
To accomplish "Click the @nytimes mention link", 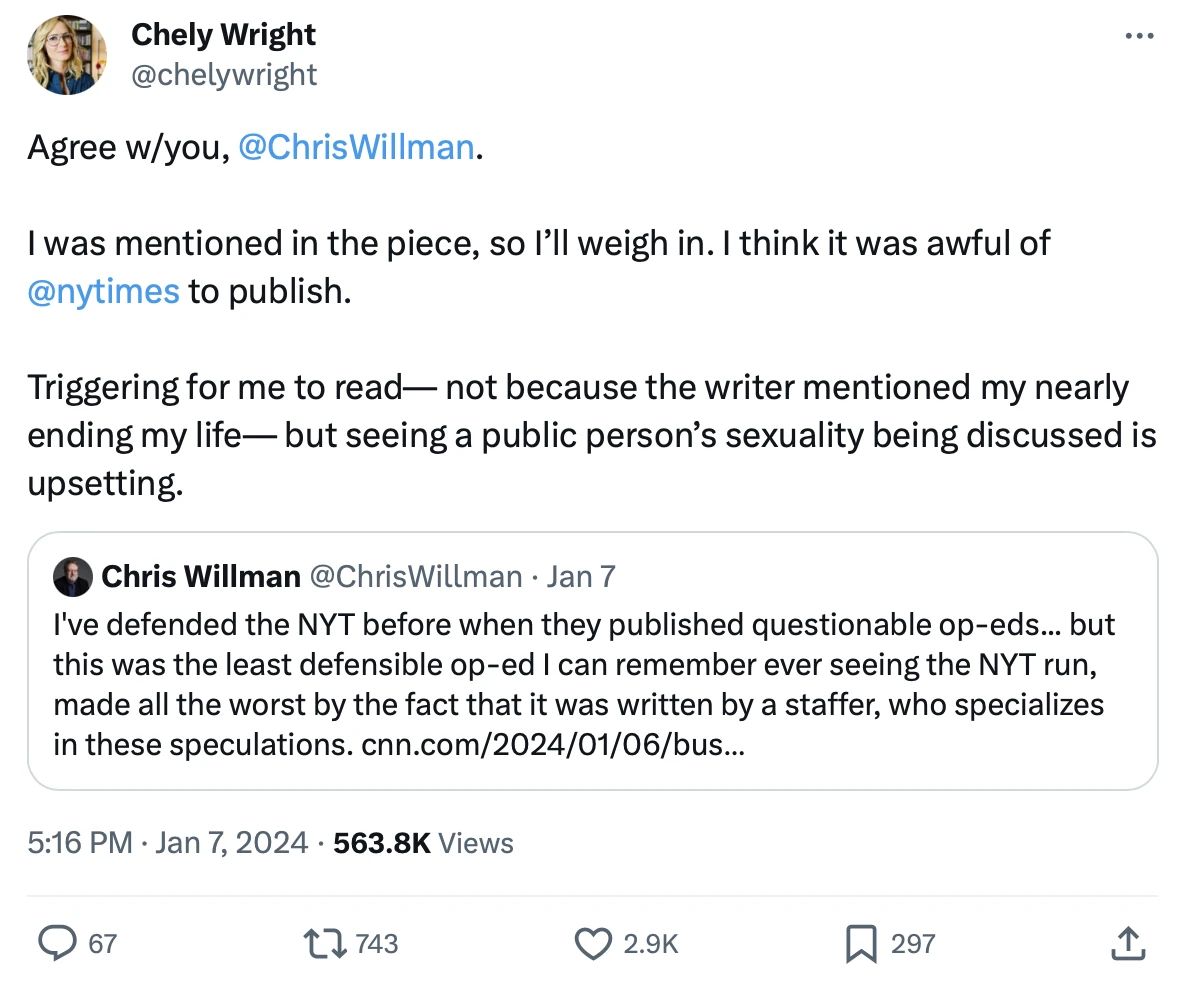I will [x=104, y=292].
